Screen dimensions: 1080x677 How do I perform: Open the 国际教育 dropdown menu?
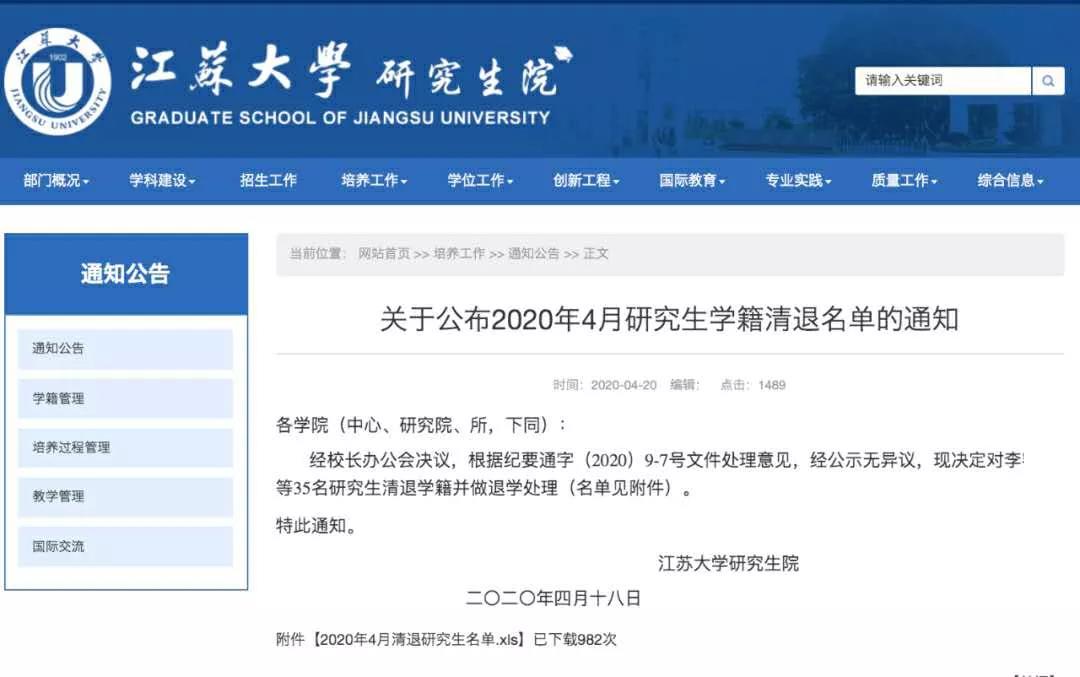click(x=692, y=180)
